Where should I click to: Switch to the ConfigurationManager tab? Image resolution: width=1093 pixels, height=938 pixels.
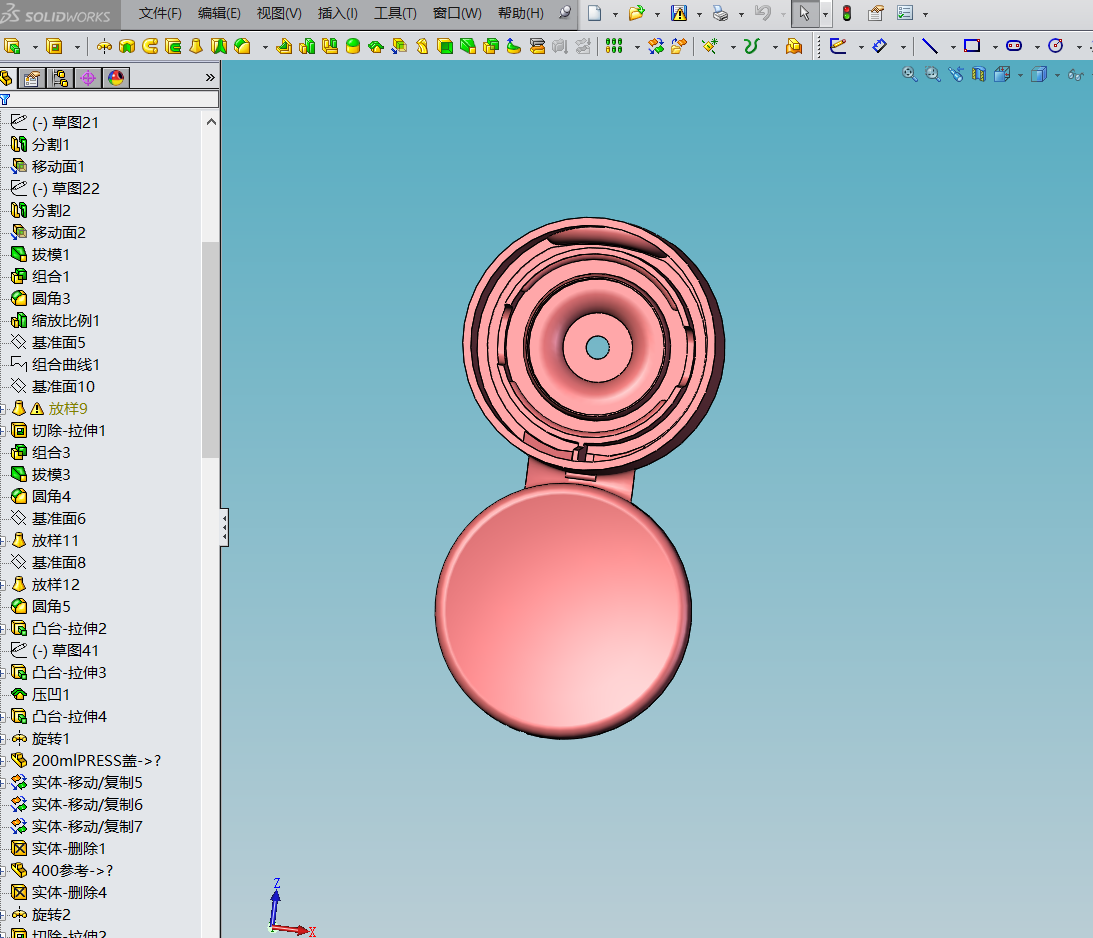click(x=60, y=77)
